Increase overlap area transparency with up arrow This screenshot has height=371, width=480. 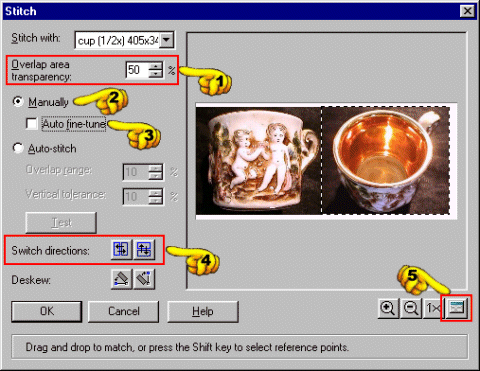[x=155, y=66]
